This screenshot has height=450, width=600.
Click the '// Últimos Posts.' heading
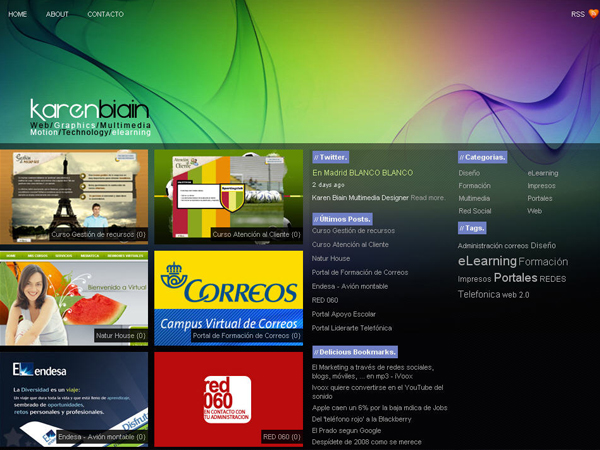[342, 219]
